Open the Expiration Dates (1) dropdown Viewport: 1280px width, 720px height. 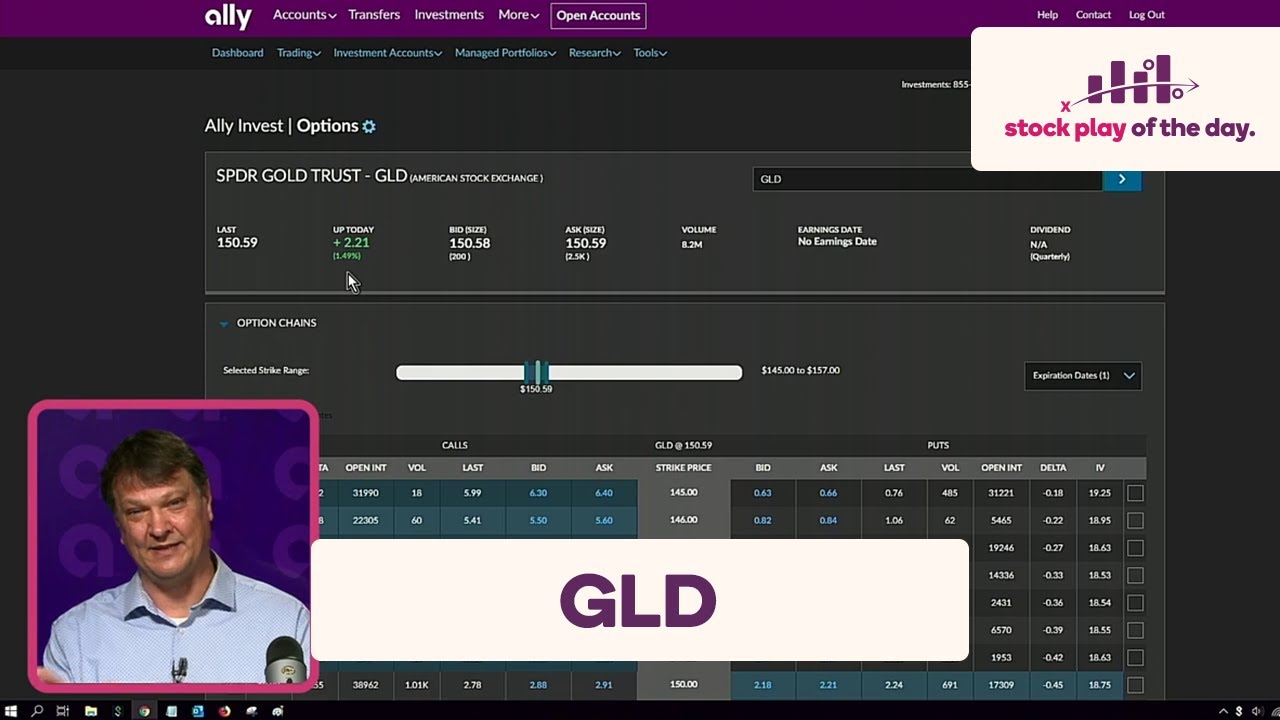coord(1083,376)
